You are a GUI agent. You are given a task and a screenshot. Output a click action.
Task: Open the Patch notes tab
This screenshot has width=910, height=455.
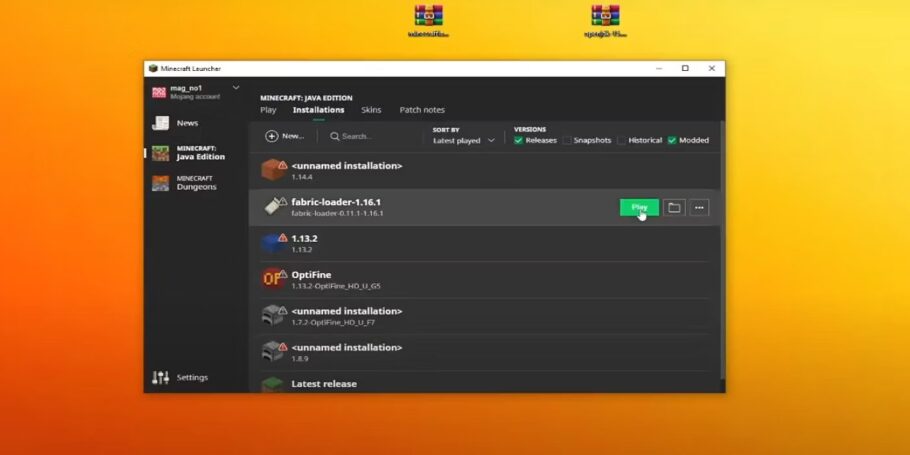point(422,110)
